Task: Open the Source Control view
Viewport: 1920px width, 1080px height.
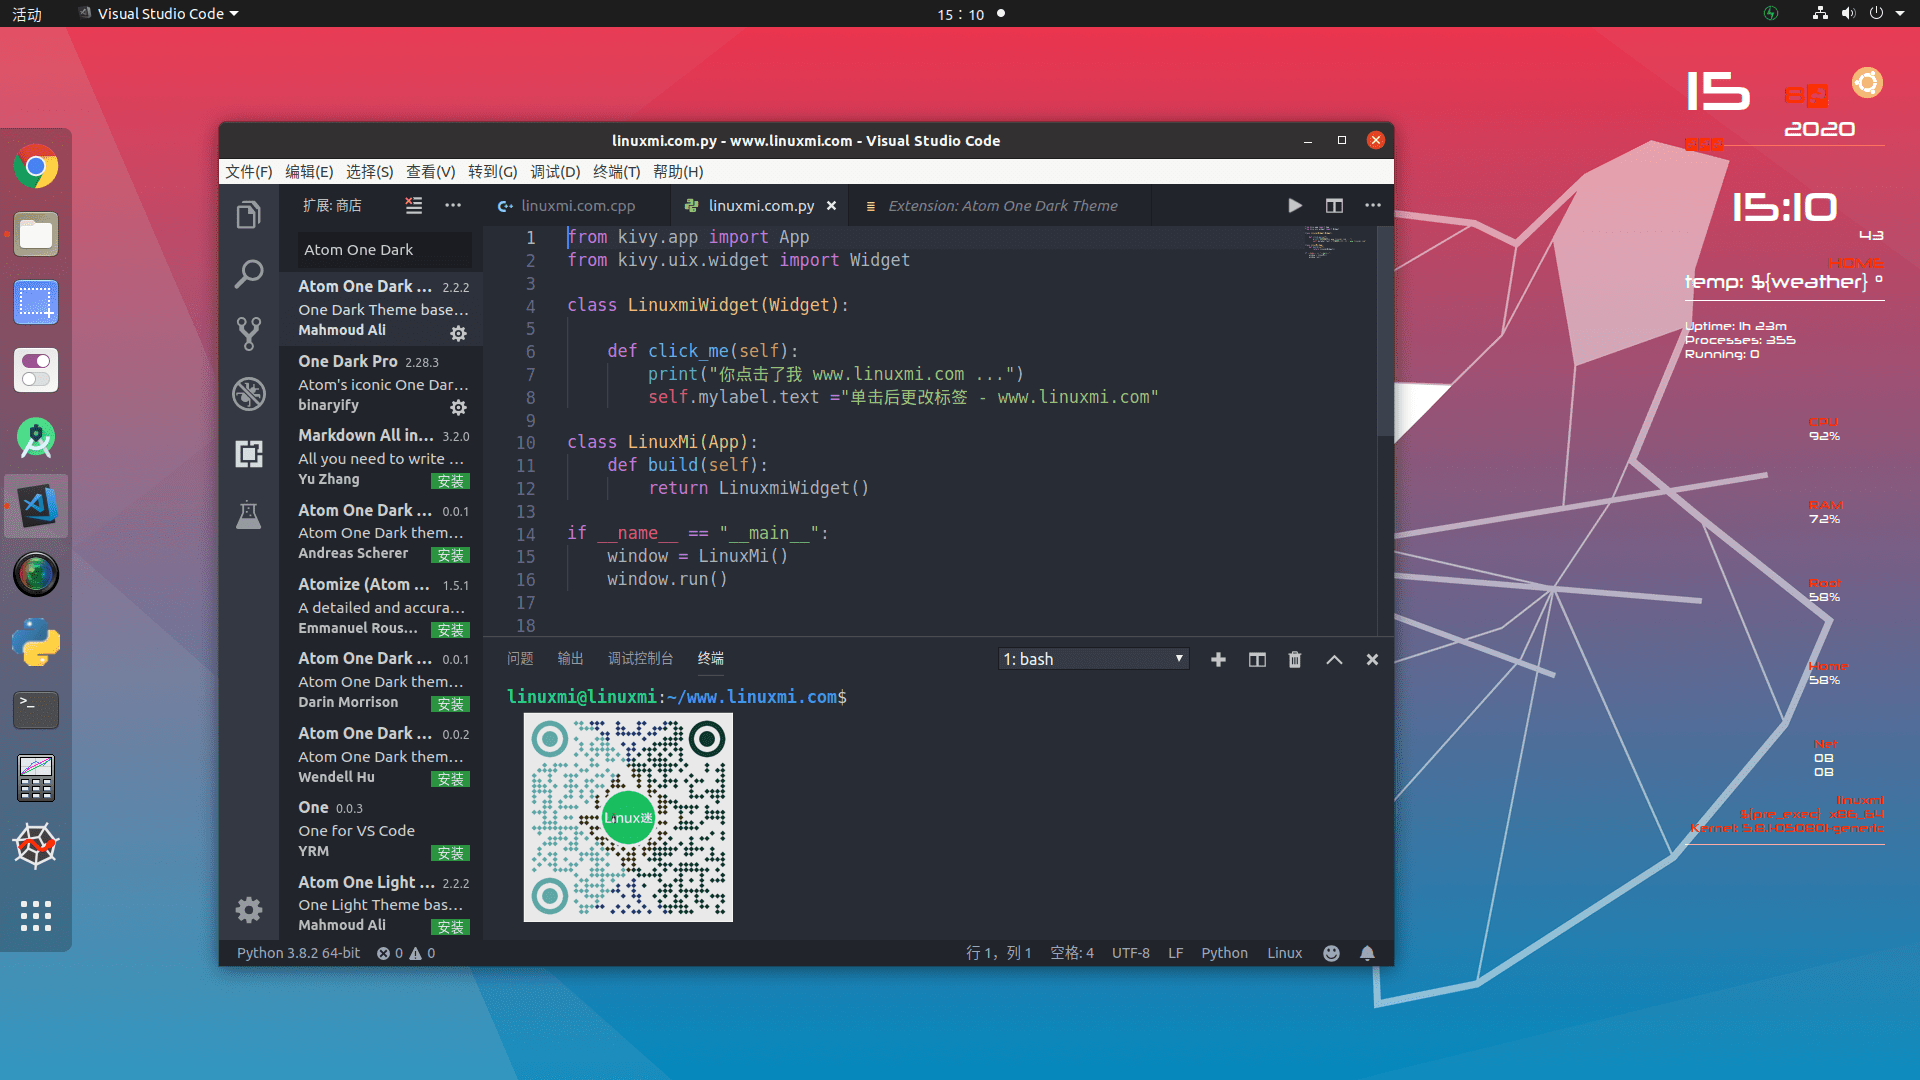Action: coord(248,333)
